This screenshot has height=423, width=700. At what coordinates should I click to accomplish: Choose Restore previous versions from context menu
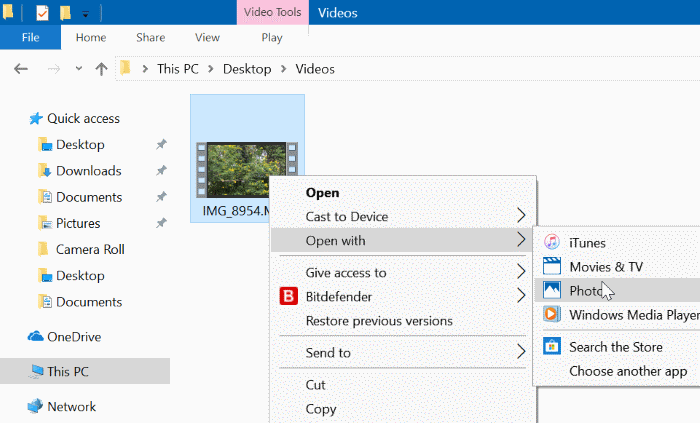[379, 321]
